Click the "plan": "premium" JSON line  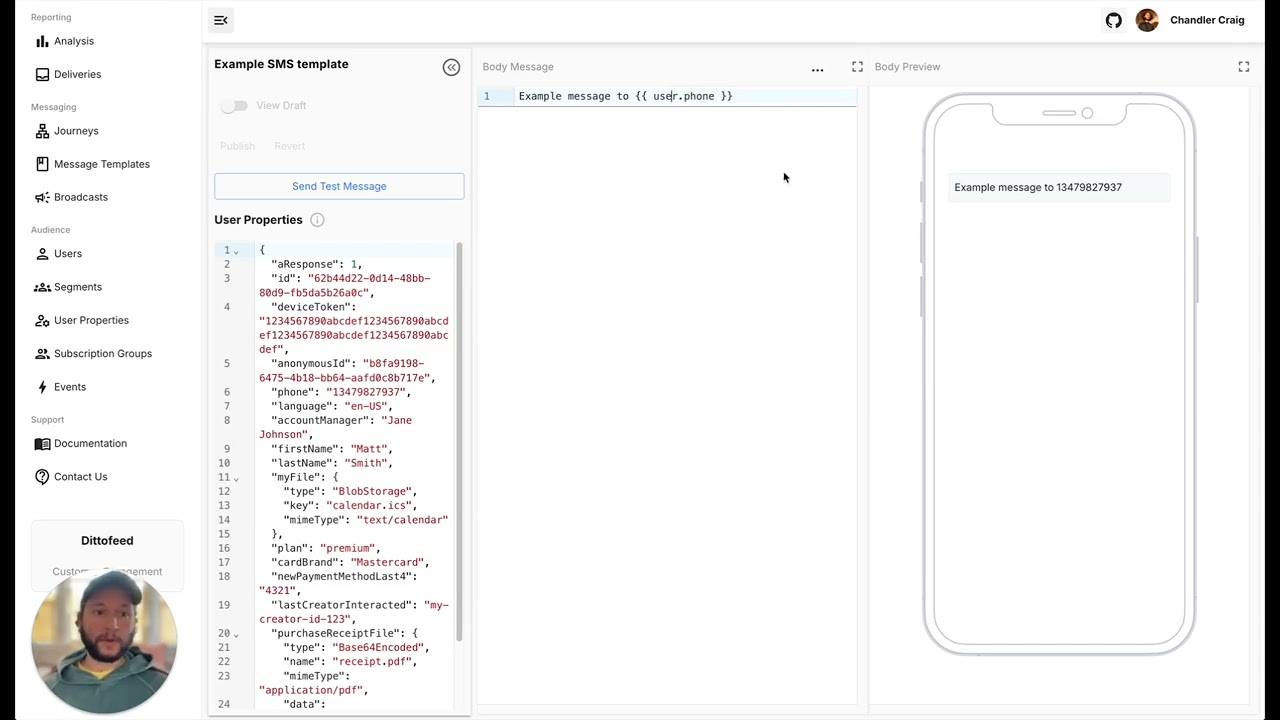pos(326,548)
